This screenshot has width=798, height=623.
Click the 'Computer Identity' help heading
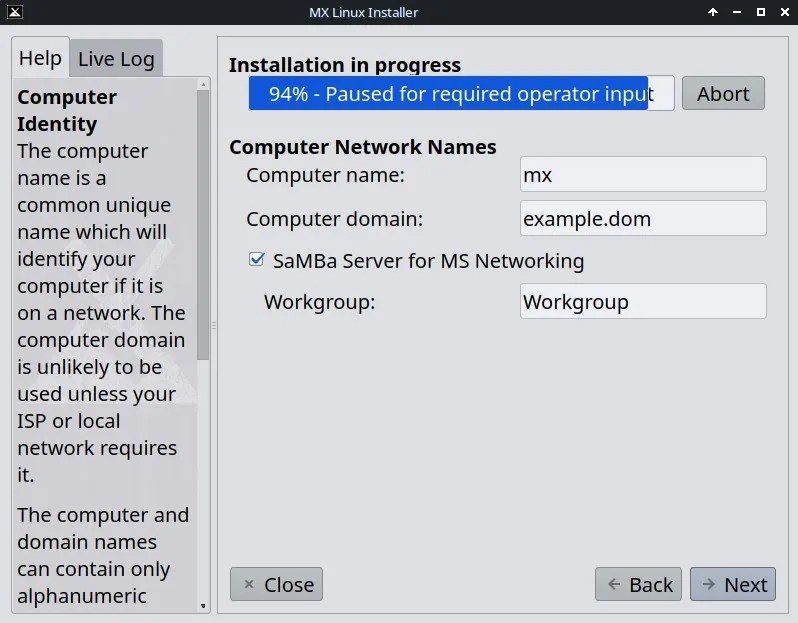tap(67, 110)
